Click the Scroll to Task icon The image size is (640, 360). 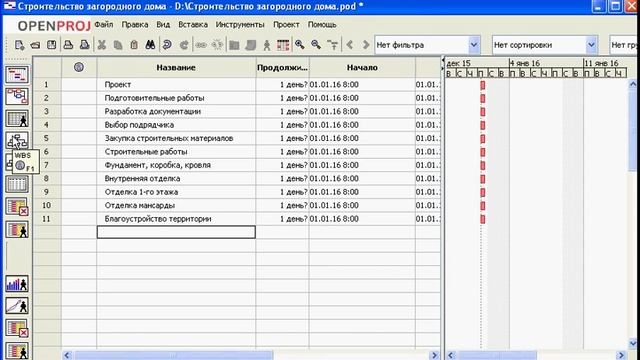pyautogui.click(x=333, y=45)
